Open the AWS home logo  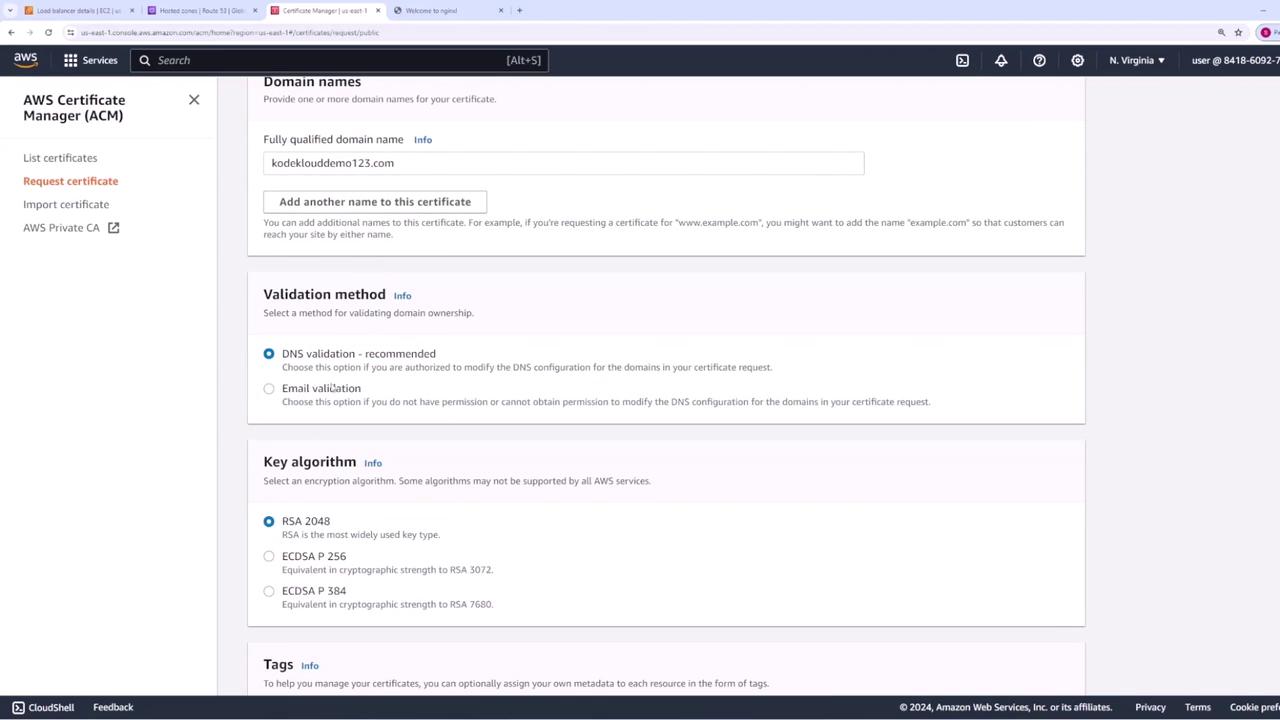pos(26,60)
